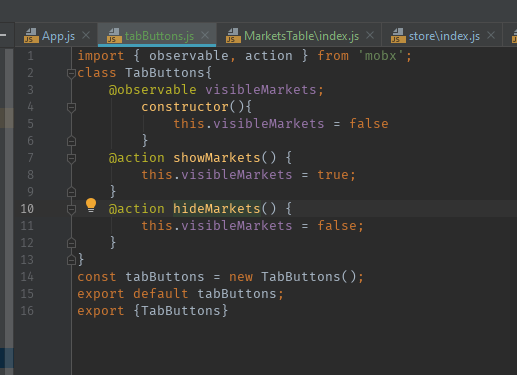This screenshot has width=517, height=375.
Task: Click the 'mobx' import string
Action: [x=381, y=56]
